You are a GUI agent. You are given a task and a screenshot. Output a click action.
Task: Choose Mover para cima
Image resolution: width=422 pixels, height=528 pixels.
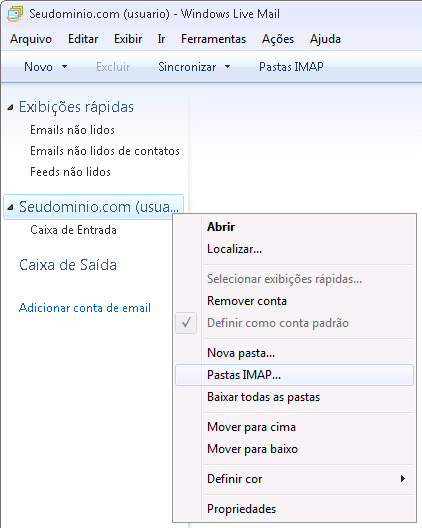[x=294, y=427]
